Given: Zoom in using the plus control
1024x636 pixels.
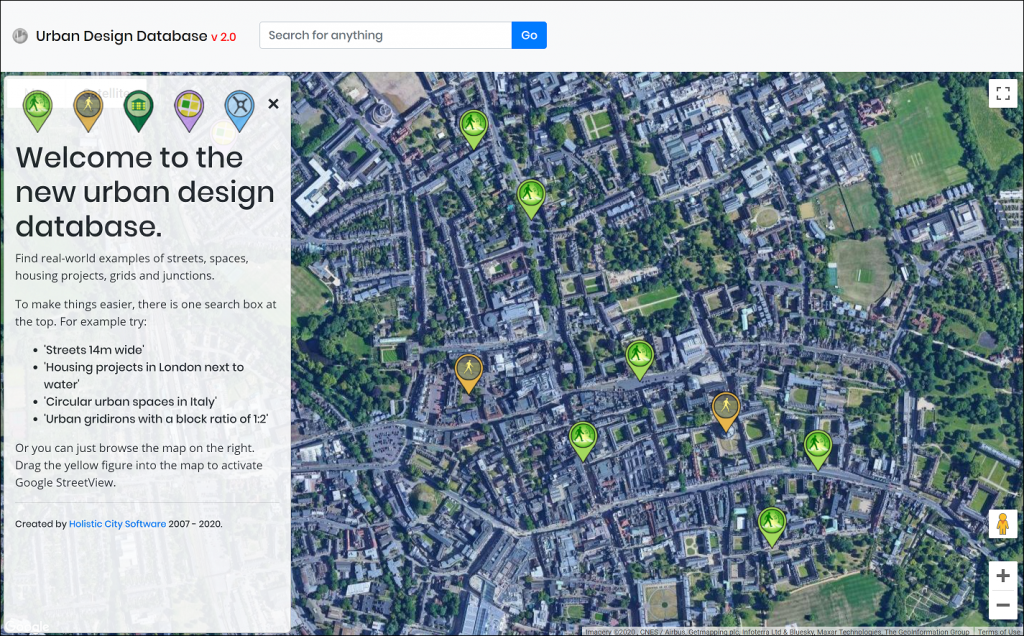Looking at the screenshot, I should 1002,575.
